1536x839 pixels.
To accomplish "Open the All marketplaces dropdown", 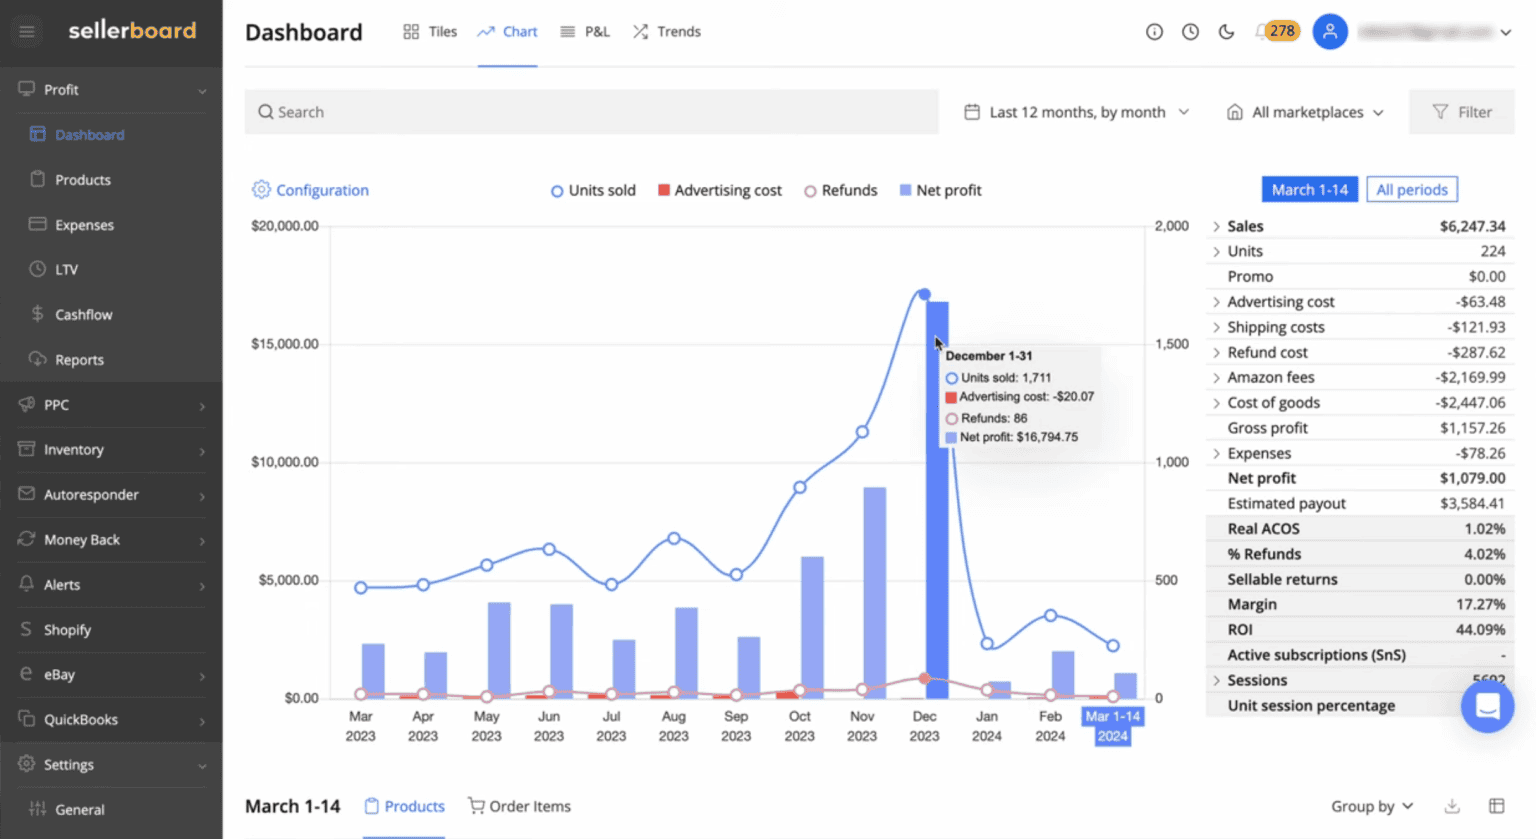I will 1304,111.
